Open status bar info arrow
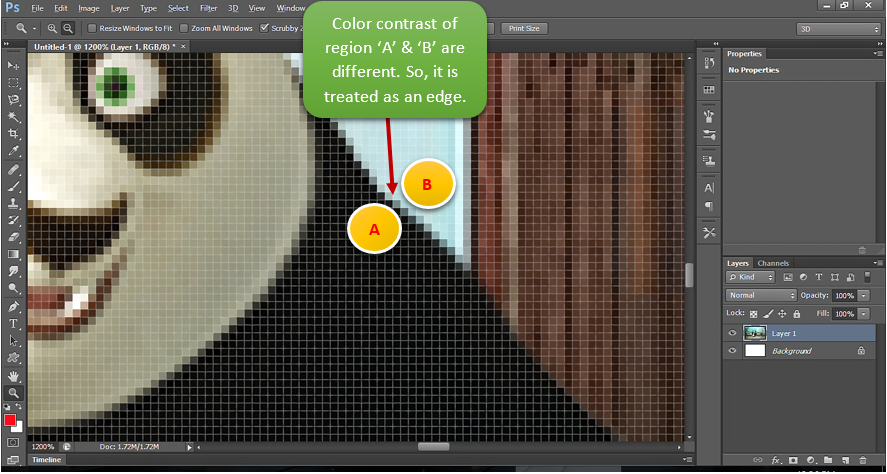Image resolution: width=887 pixels, height=474 pixels. (x=190, y=447)
